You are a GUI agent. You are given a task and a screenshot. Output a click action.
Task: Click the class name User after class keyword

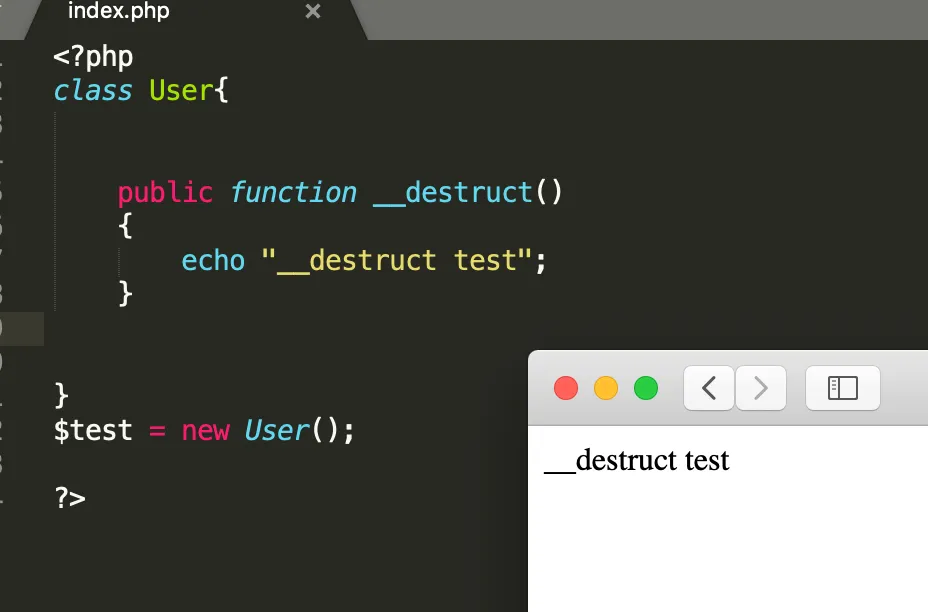(181, 91)
